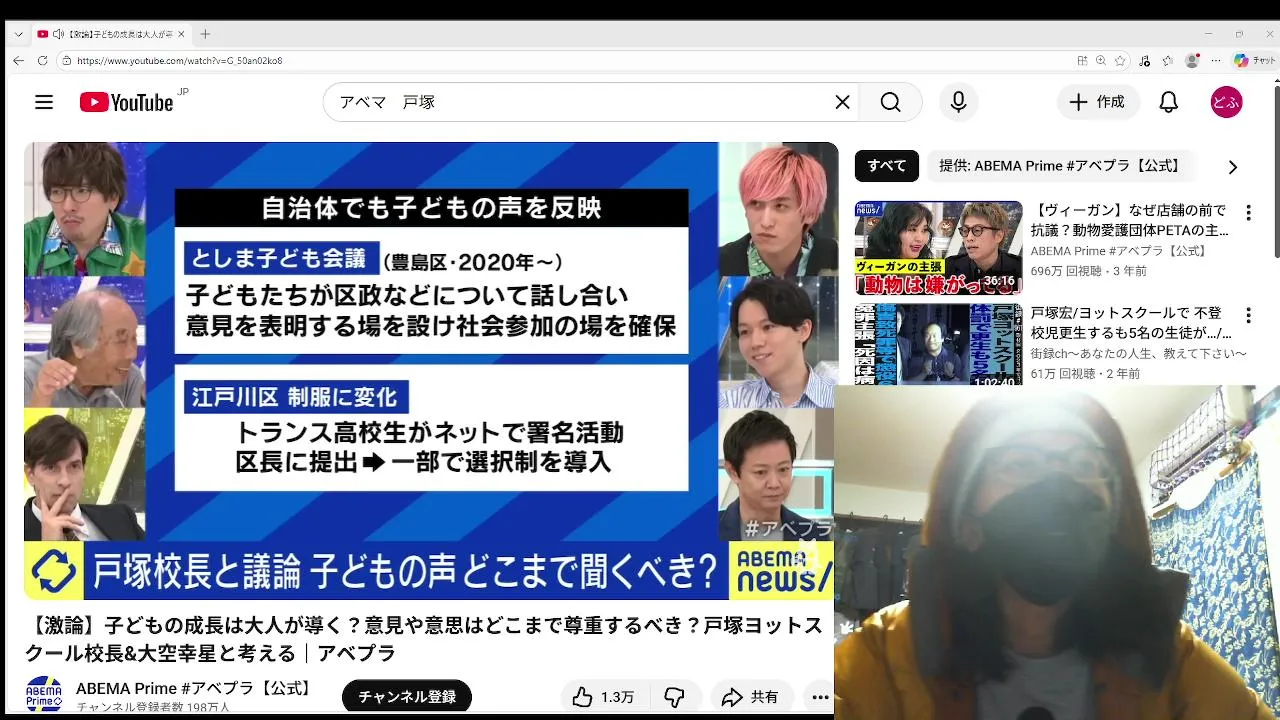Open the ABEMA Prime channel avatar

click(x=44, y=695)
